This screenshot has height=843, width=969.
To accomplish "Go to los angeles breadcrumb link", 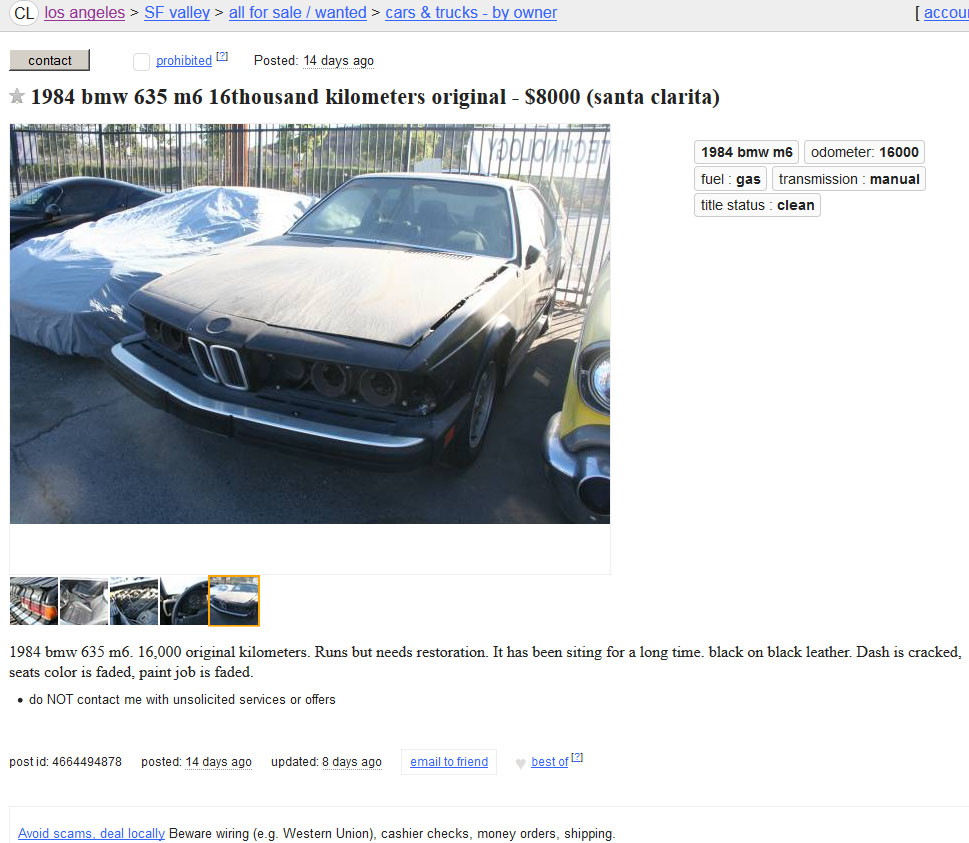I will tap(85, 12).
